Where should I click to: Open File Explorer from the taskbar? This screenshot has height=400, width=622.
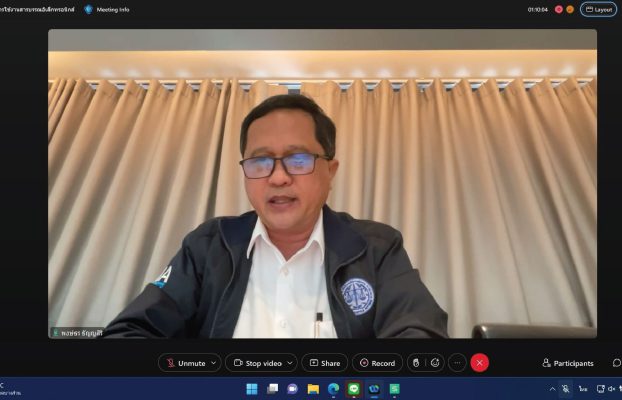[313, 389]
